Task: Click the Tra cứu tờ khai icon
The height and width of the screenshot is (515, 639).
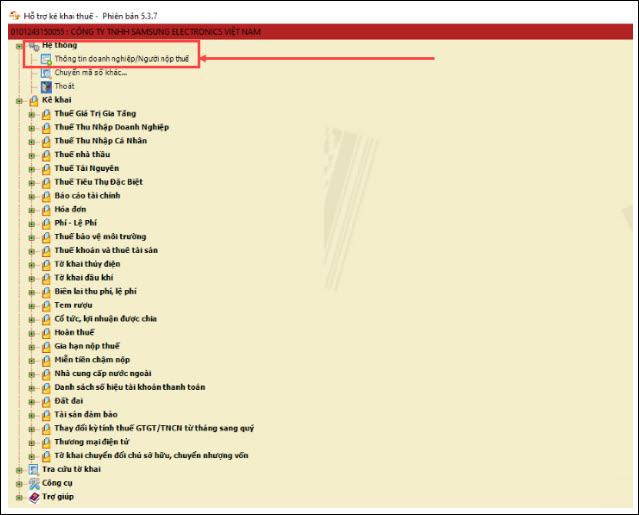Action: point(32,468)
